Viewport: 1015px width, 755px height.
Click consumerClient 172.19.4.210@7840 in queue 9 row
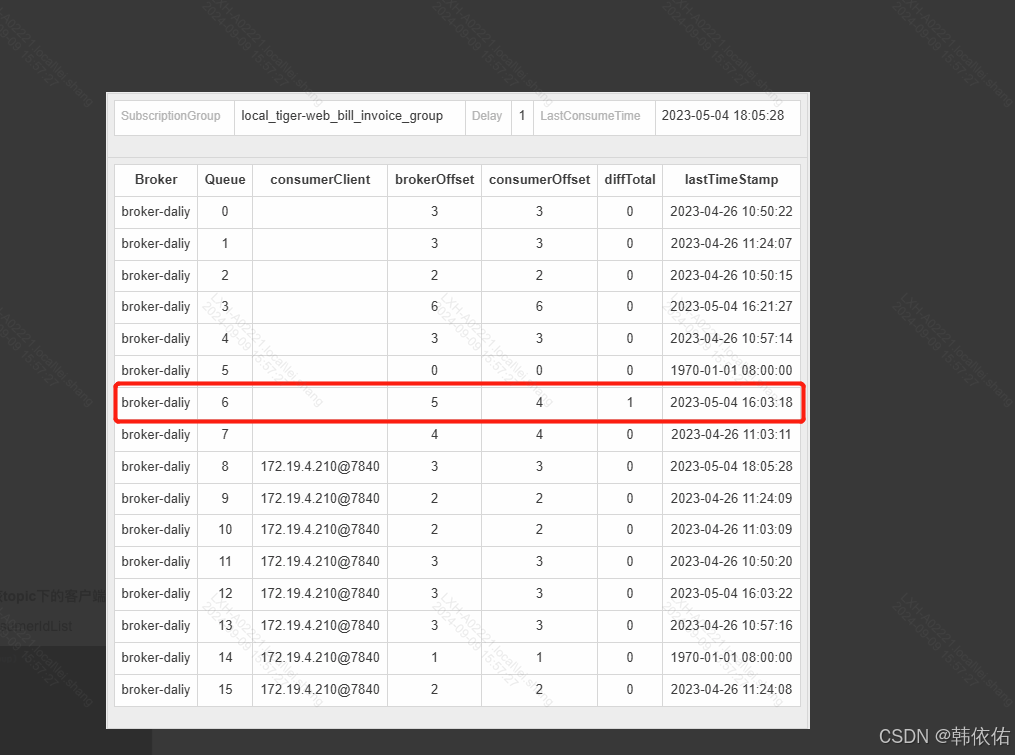[x=320, y=499]
